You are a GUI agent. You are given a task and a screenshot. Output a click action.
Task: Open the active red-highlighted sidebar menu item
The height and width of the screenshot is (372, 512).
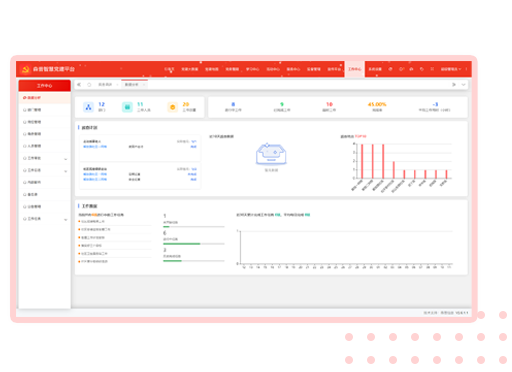pos(45,98)
